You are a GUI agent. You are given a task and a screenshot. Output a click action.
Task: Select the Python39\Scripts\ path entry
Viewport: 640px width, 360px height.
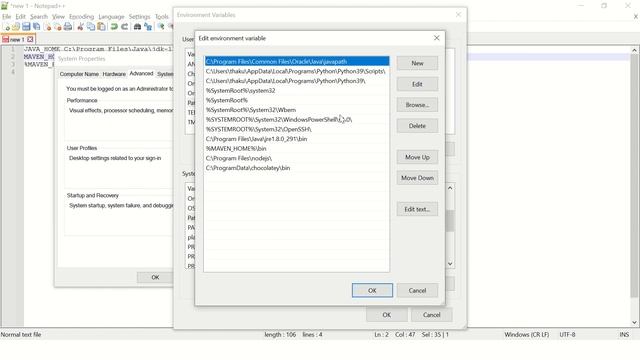(297, 71)
